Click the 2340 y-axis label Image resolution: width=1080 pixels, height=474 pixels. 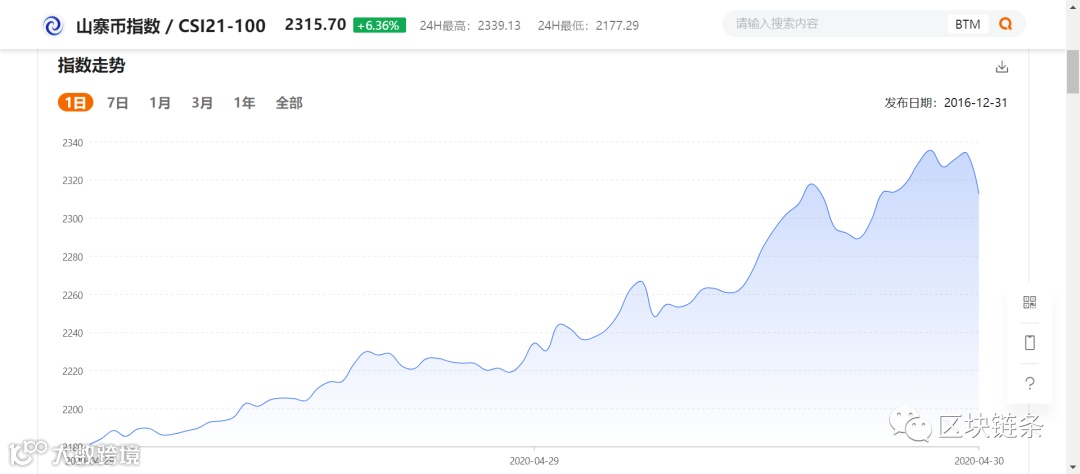(73, 143)
